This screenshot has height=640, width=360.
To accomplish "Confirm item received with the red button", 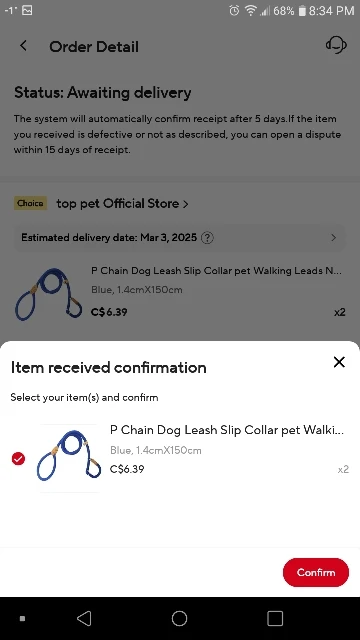I will (x=316, y=573).
